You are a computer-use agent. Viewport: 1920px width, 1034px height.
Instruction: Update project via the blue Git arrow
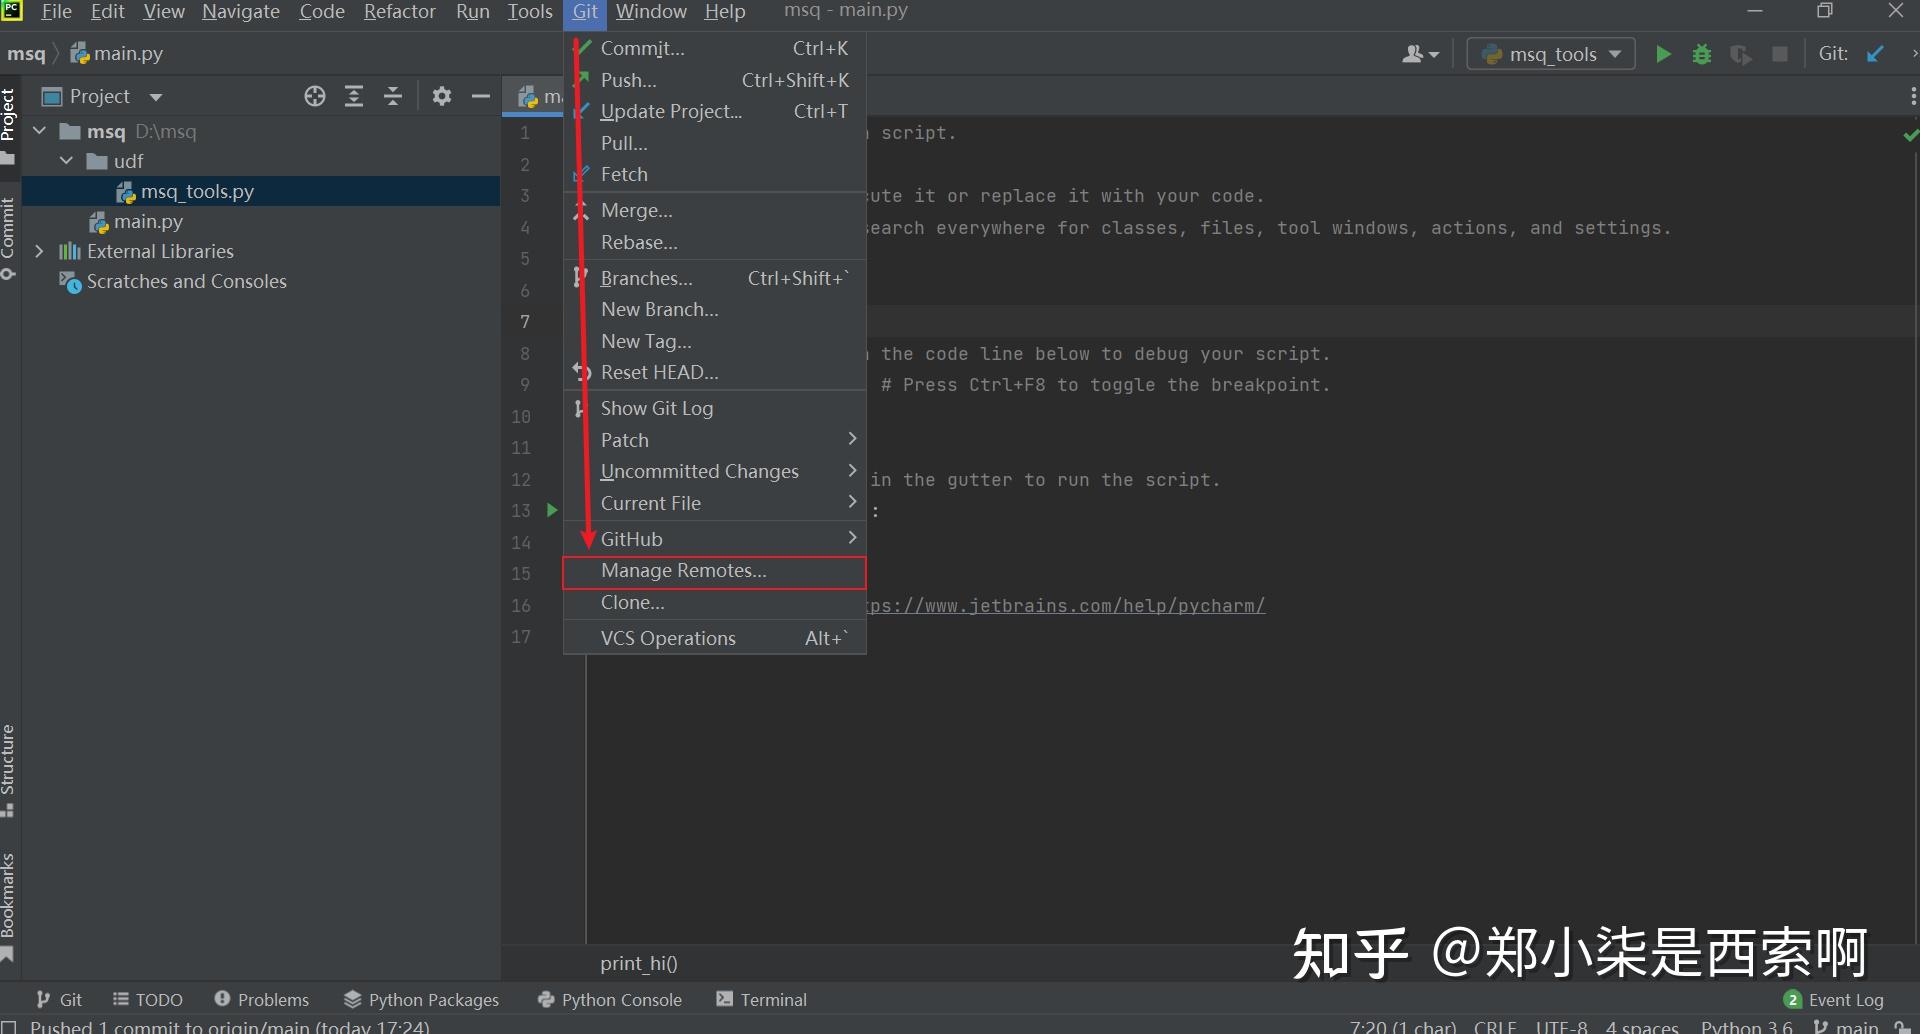(1875, 54)
